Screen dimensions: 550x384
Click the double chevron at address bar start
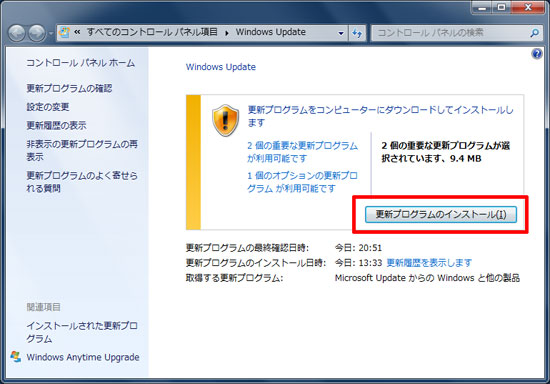(x=78, y=32)
